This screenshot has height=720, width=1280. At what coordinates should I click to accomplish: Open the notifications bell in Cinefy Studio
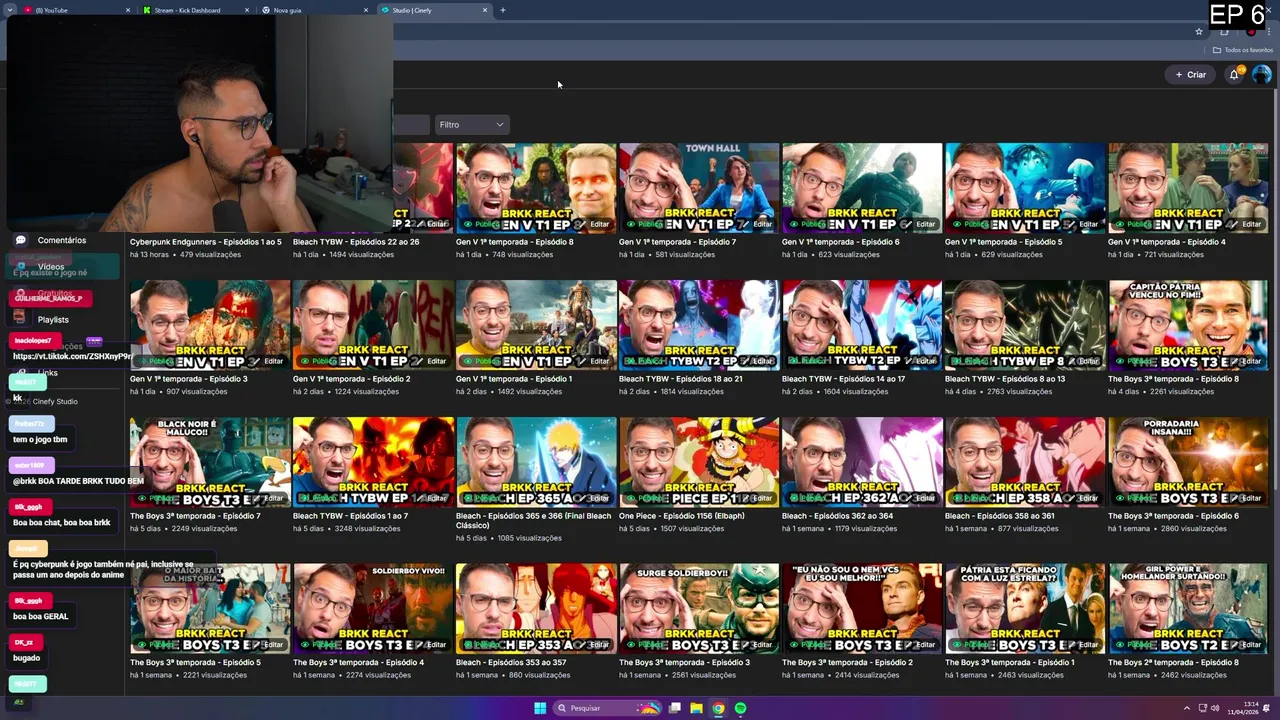click(1234, 74)
